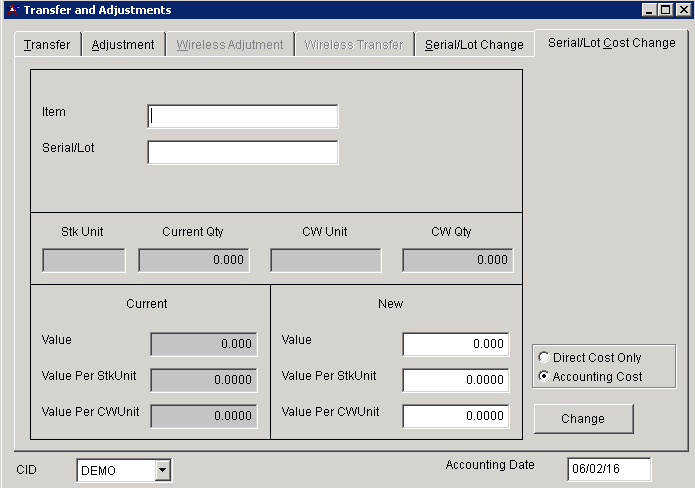Close the Transfer and Adjustments window

pos(683,10)
